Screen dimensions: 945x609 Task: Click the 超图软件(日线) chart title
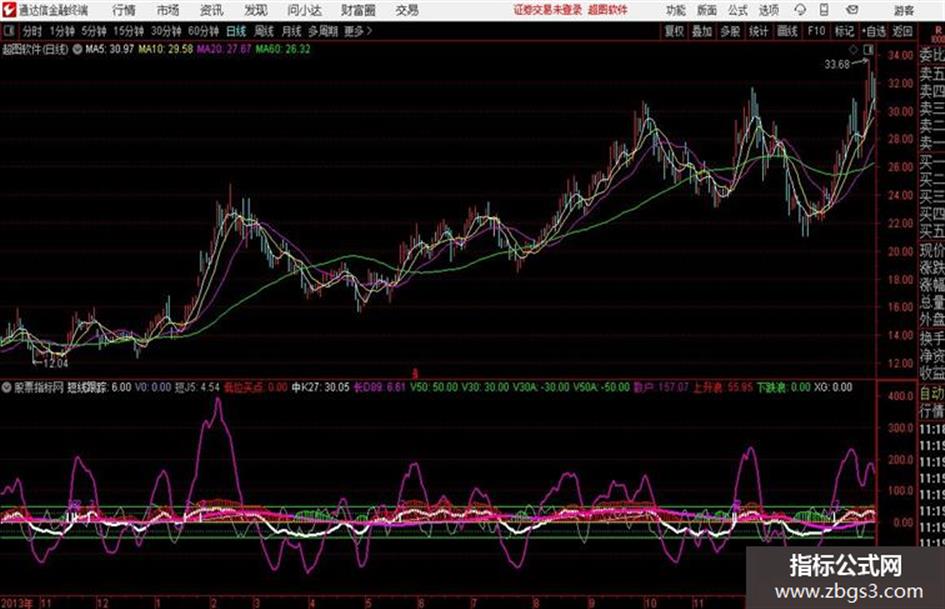(x=36, y=49)
